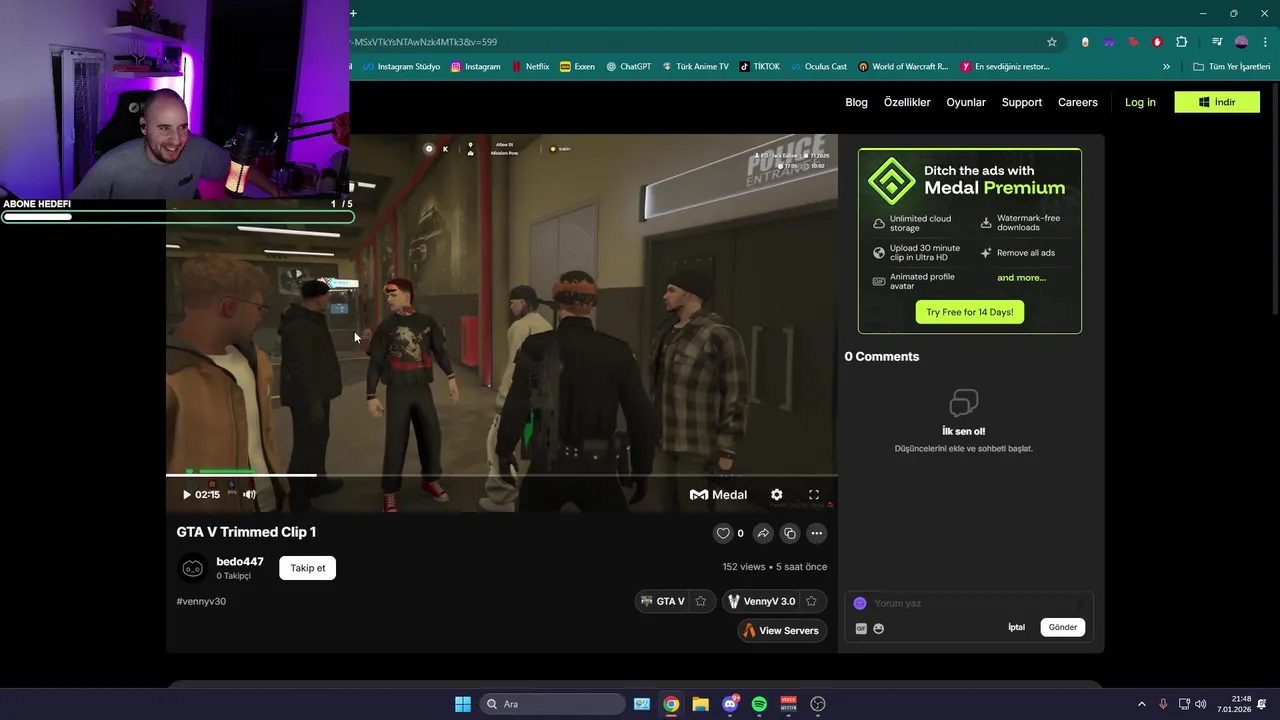Open Voicemeeter from the taskbar
The image size is (1280, 720).
point(788,704)
